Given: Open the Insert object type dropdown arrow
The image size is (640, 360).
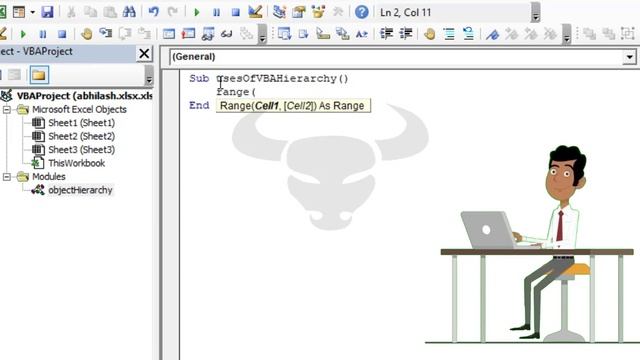Looking at the screenshot, I should coord(32,12).
